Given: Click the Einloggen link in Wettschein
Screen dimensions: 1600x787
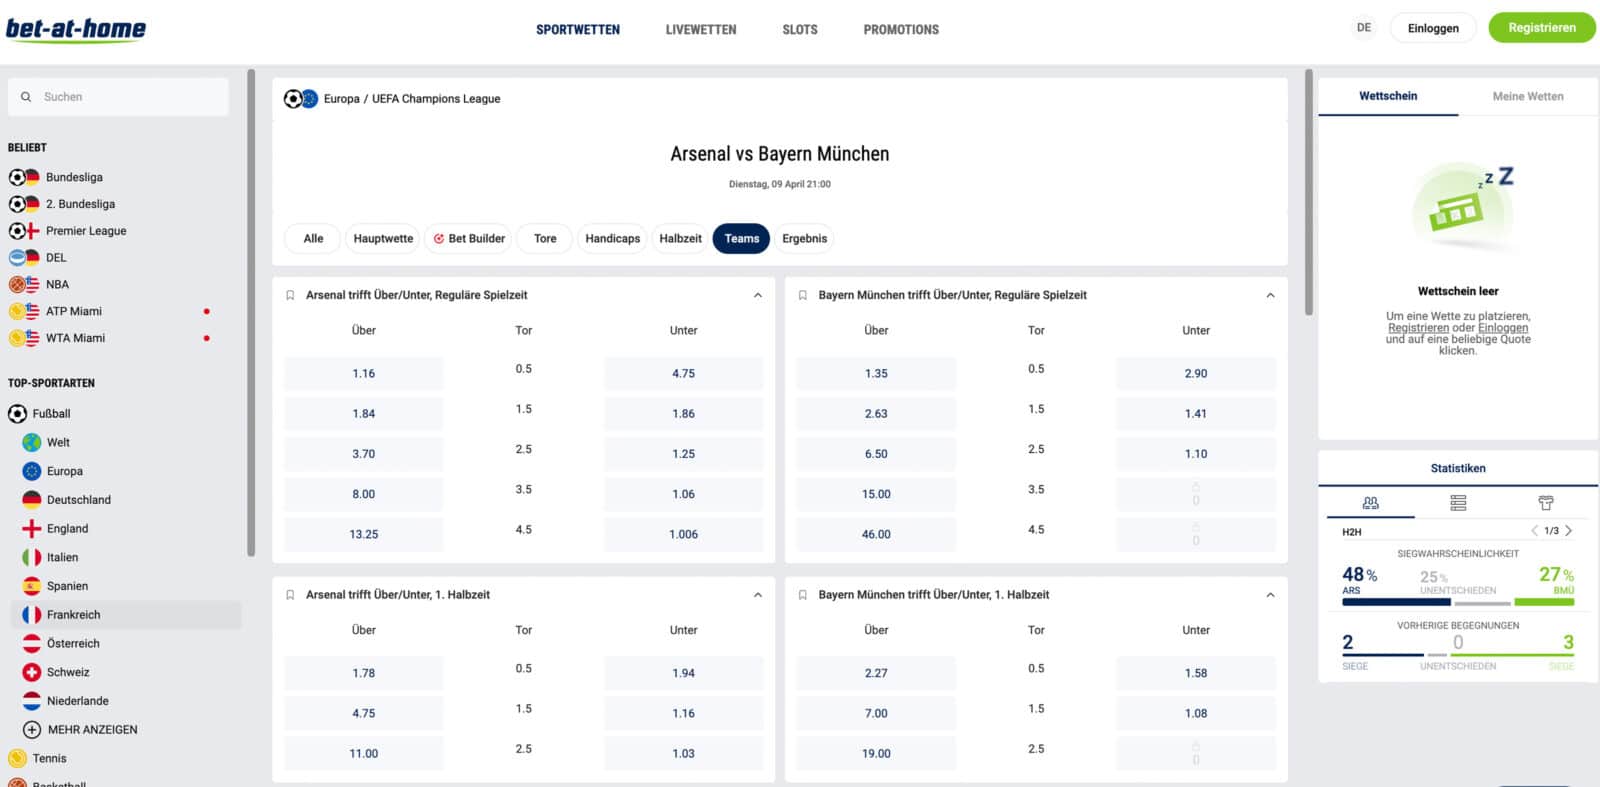Looking at the screenshot, I should tap(1503, 328).
